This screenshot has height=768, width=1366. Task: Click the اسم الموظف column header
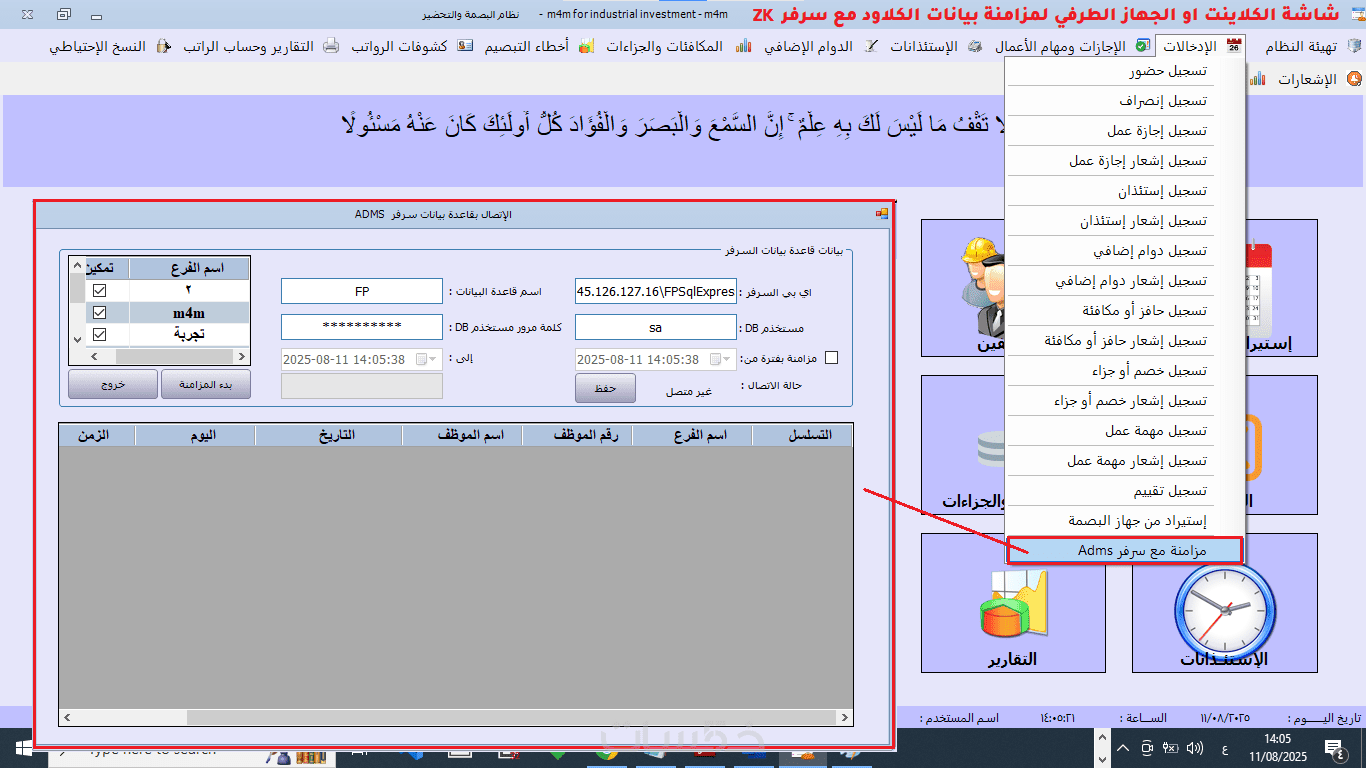coord(462,435)
